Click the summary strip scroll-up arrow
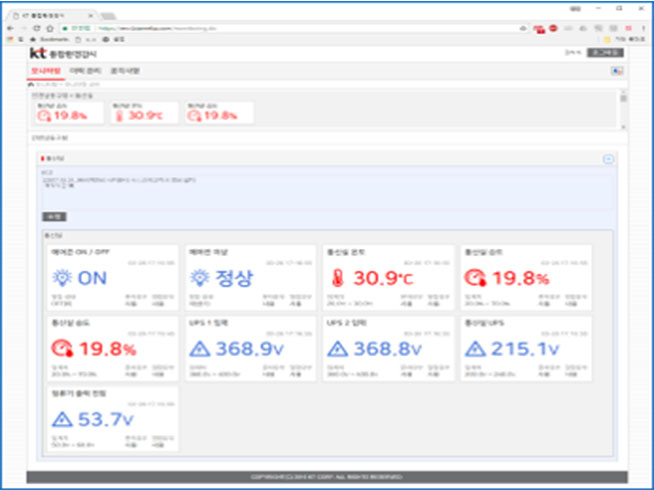 (623, 91)
